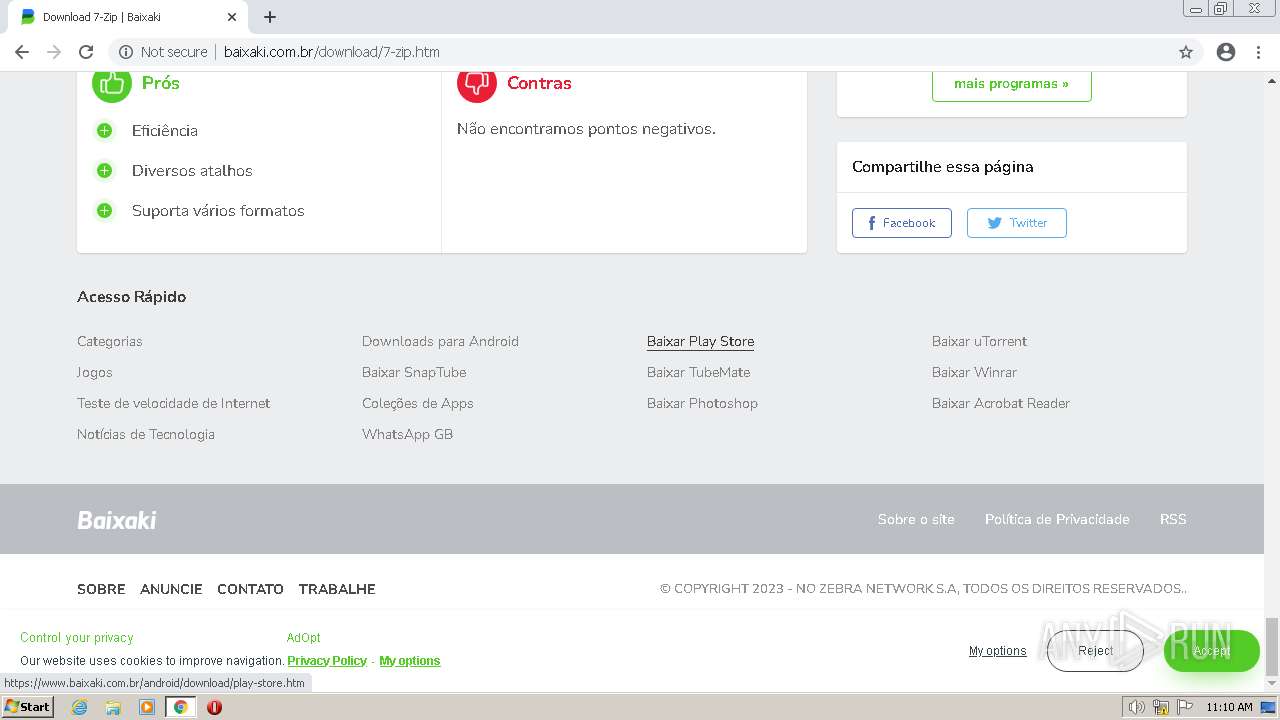This screenshot has height=720, width=1280.
Task: Click the browser back arrow
Action: [x=22, y=52]
